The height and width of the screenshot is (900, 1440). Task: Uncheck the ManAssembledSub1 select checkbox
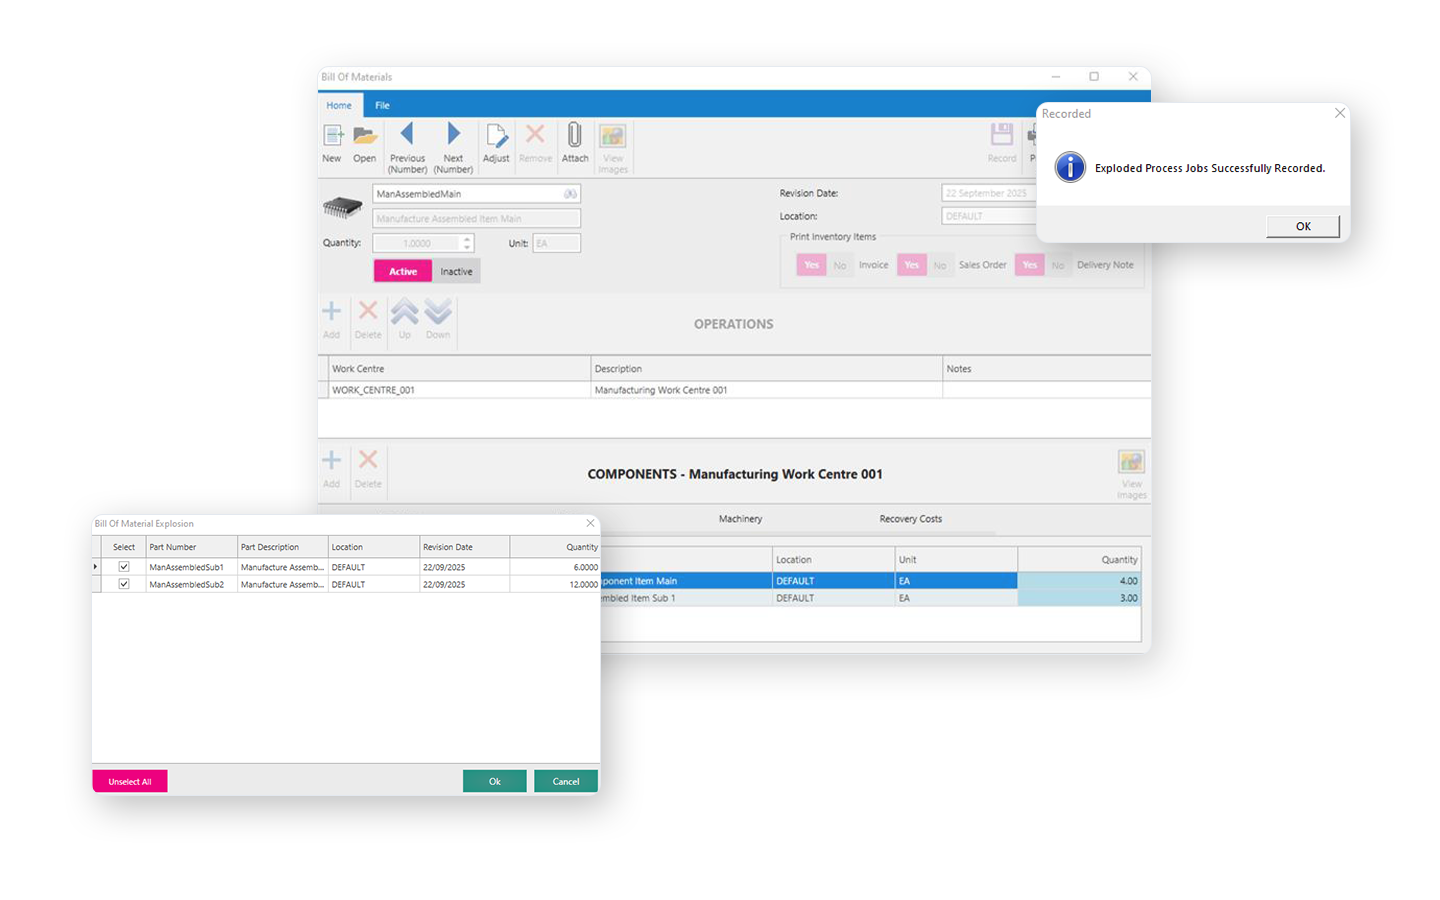[x=124, y=567]
